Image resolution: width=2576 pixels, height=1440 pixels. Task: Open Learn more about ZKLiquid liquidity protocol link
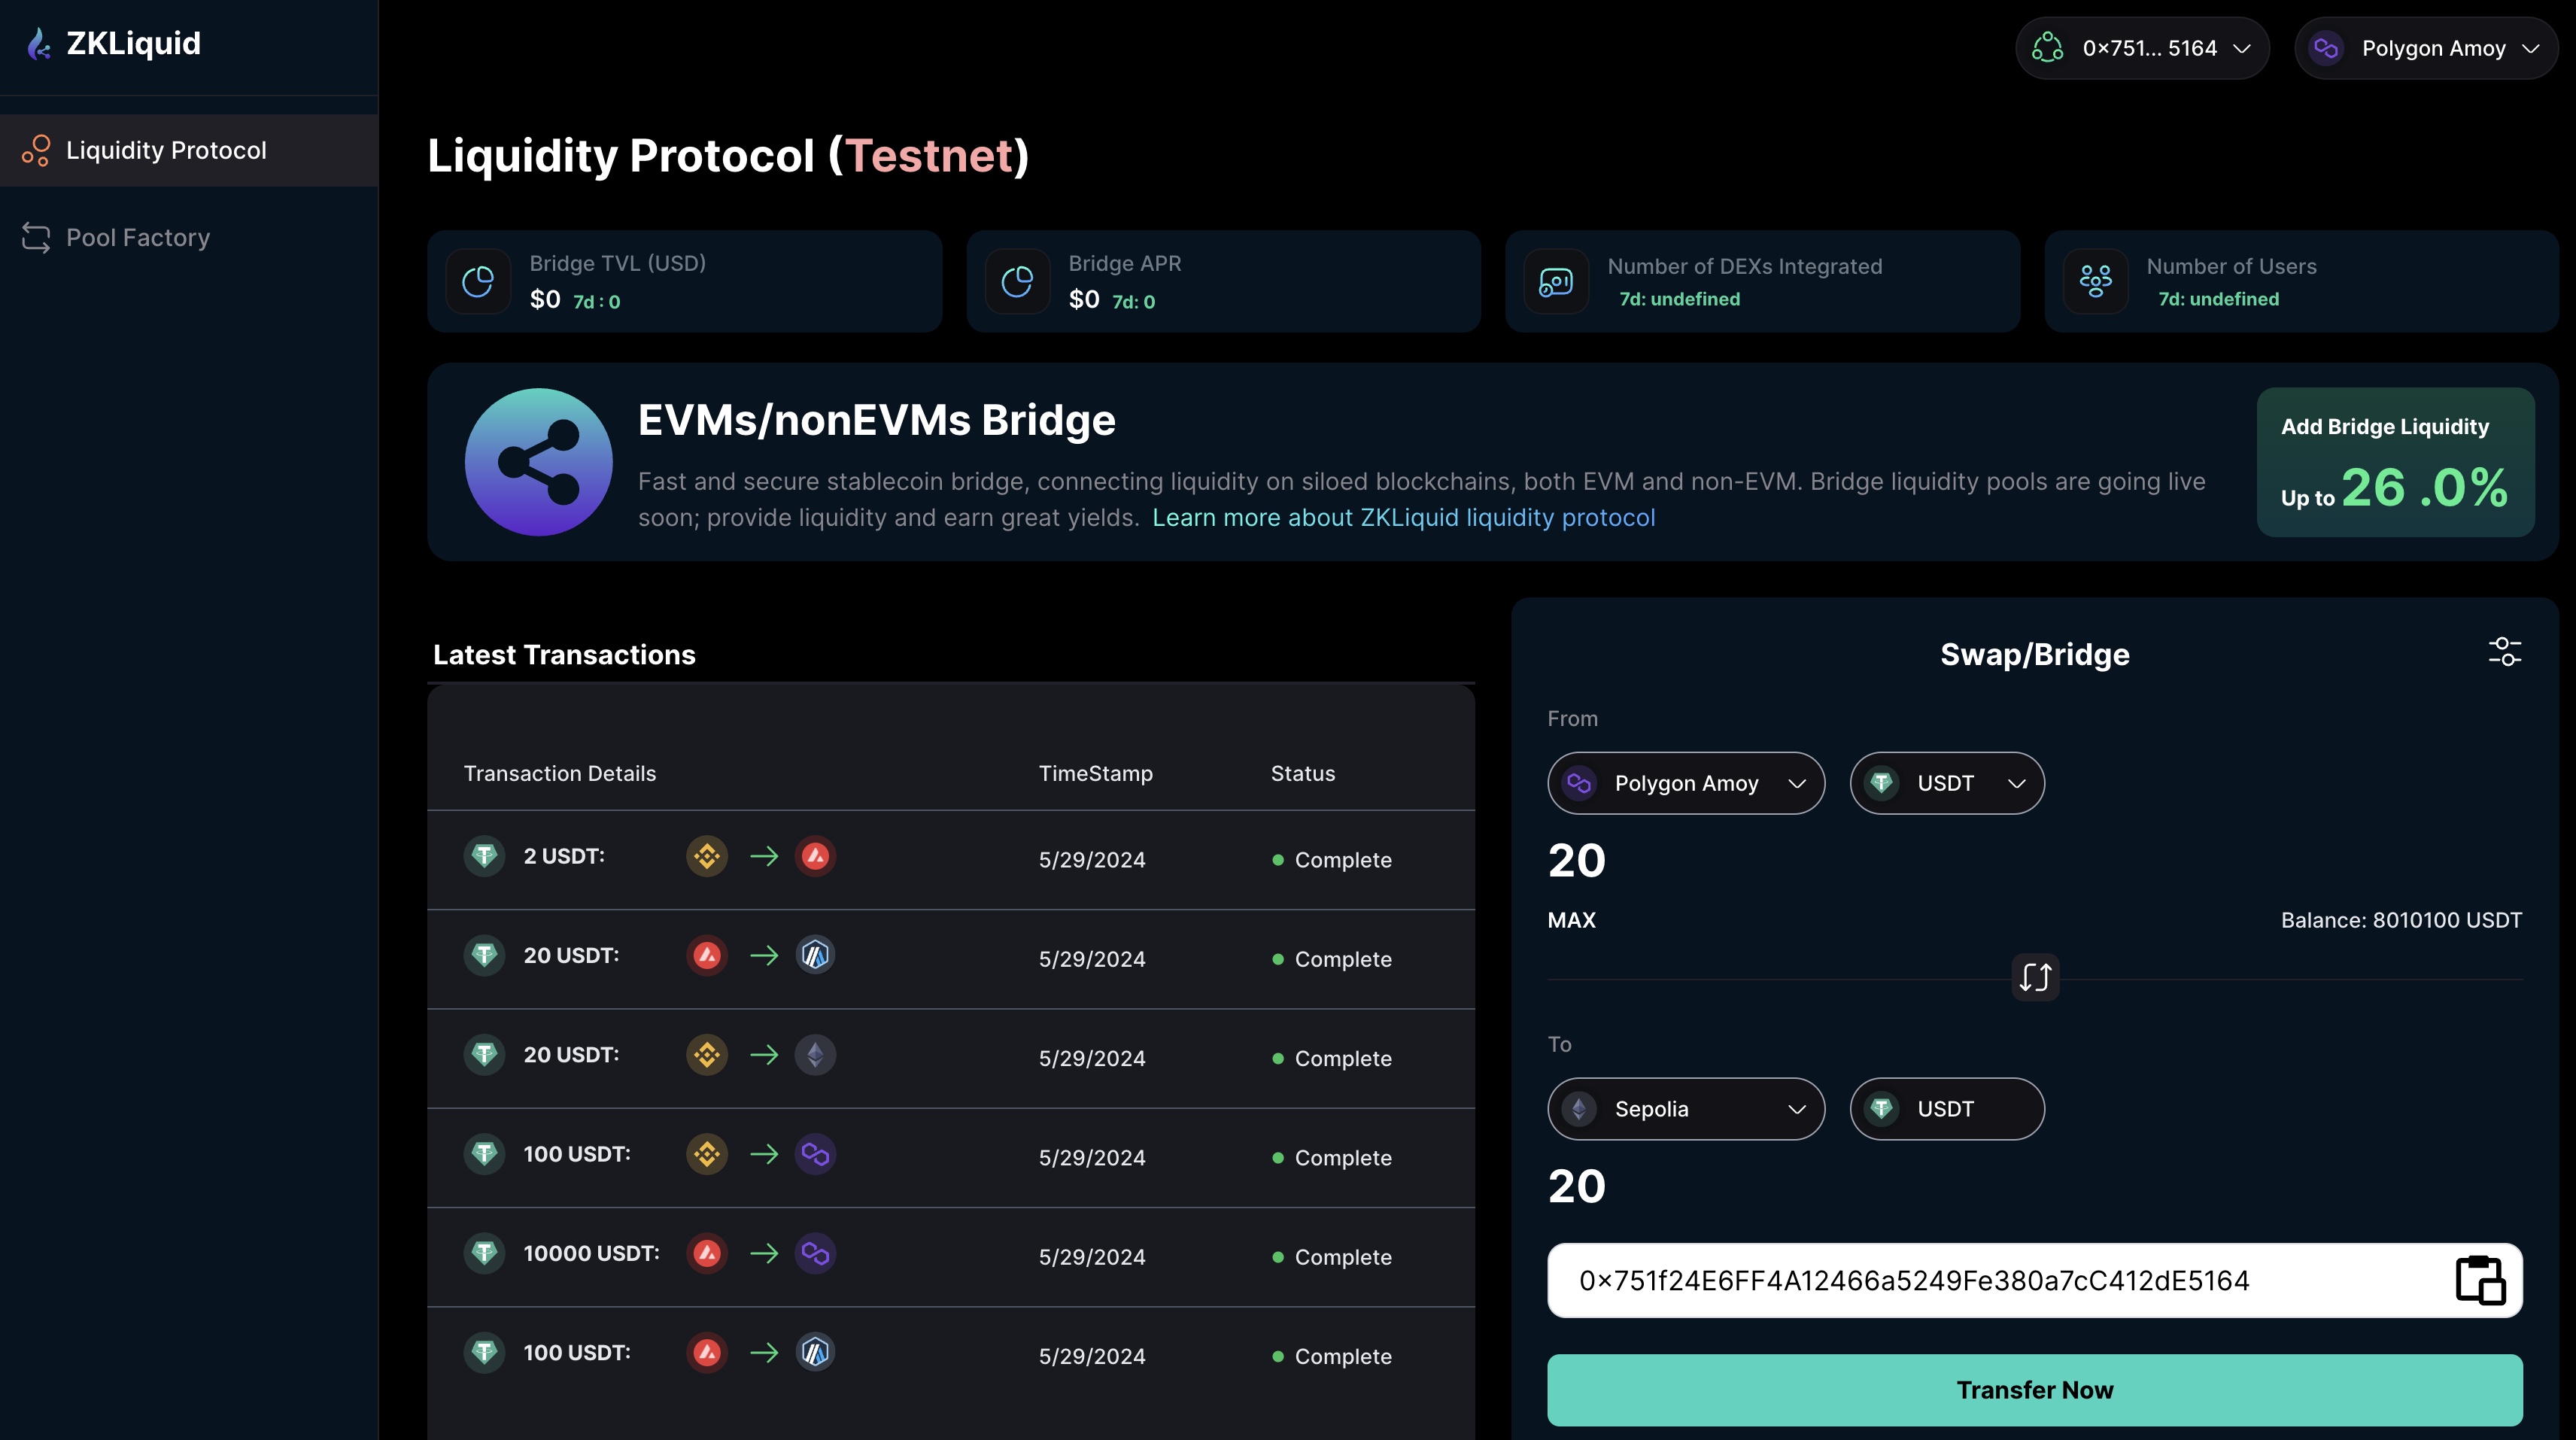coord(1403,518)
